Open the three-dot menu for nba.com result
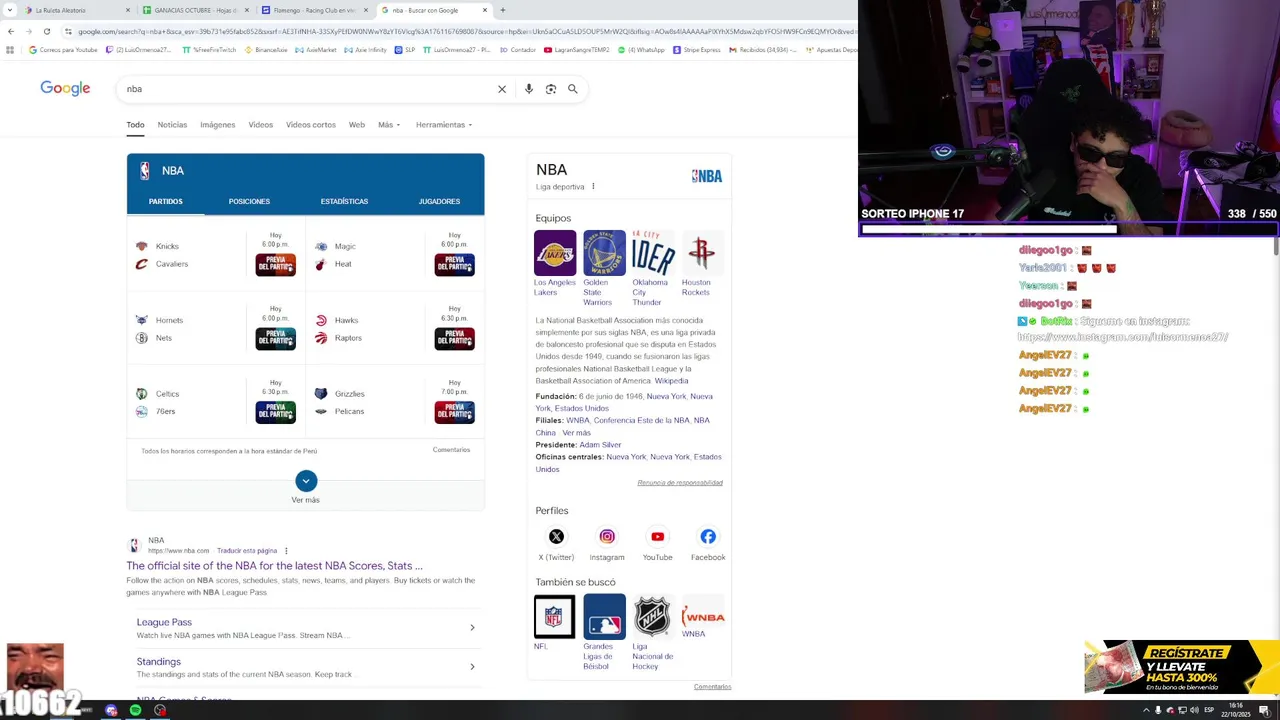Viewport: 1280px width, 720px height. [x=286, y=551]
